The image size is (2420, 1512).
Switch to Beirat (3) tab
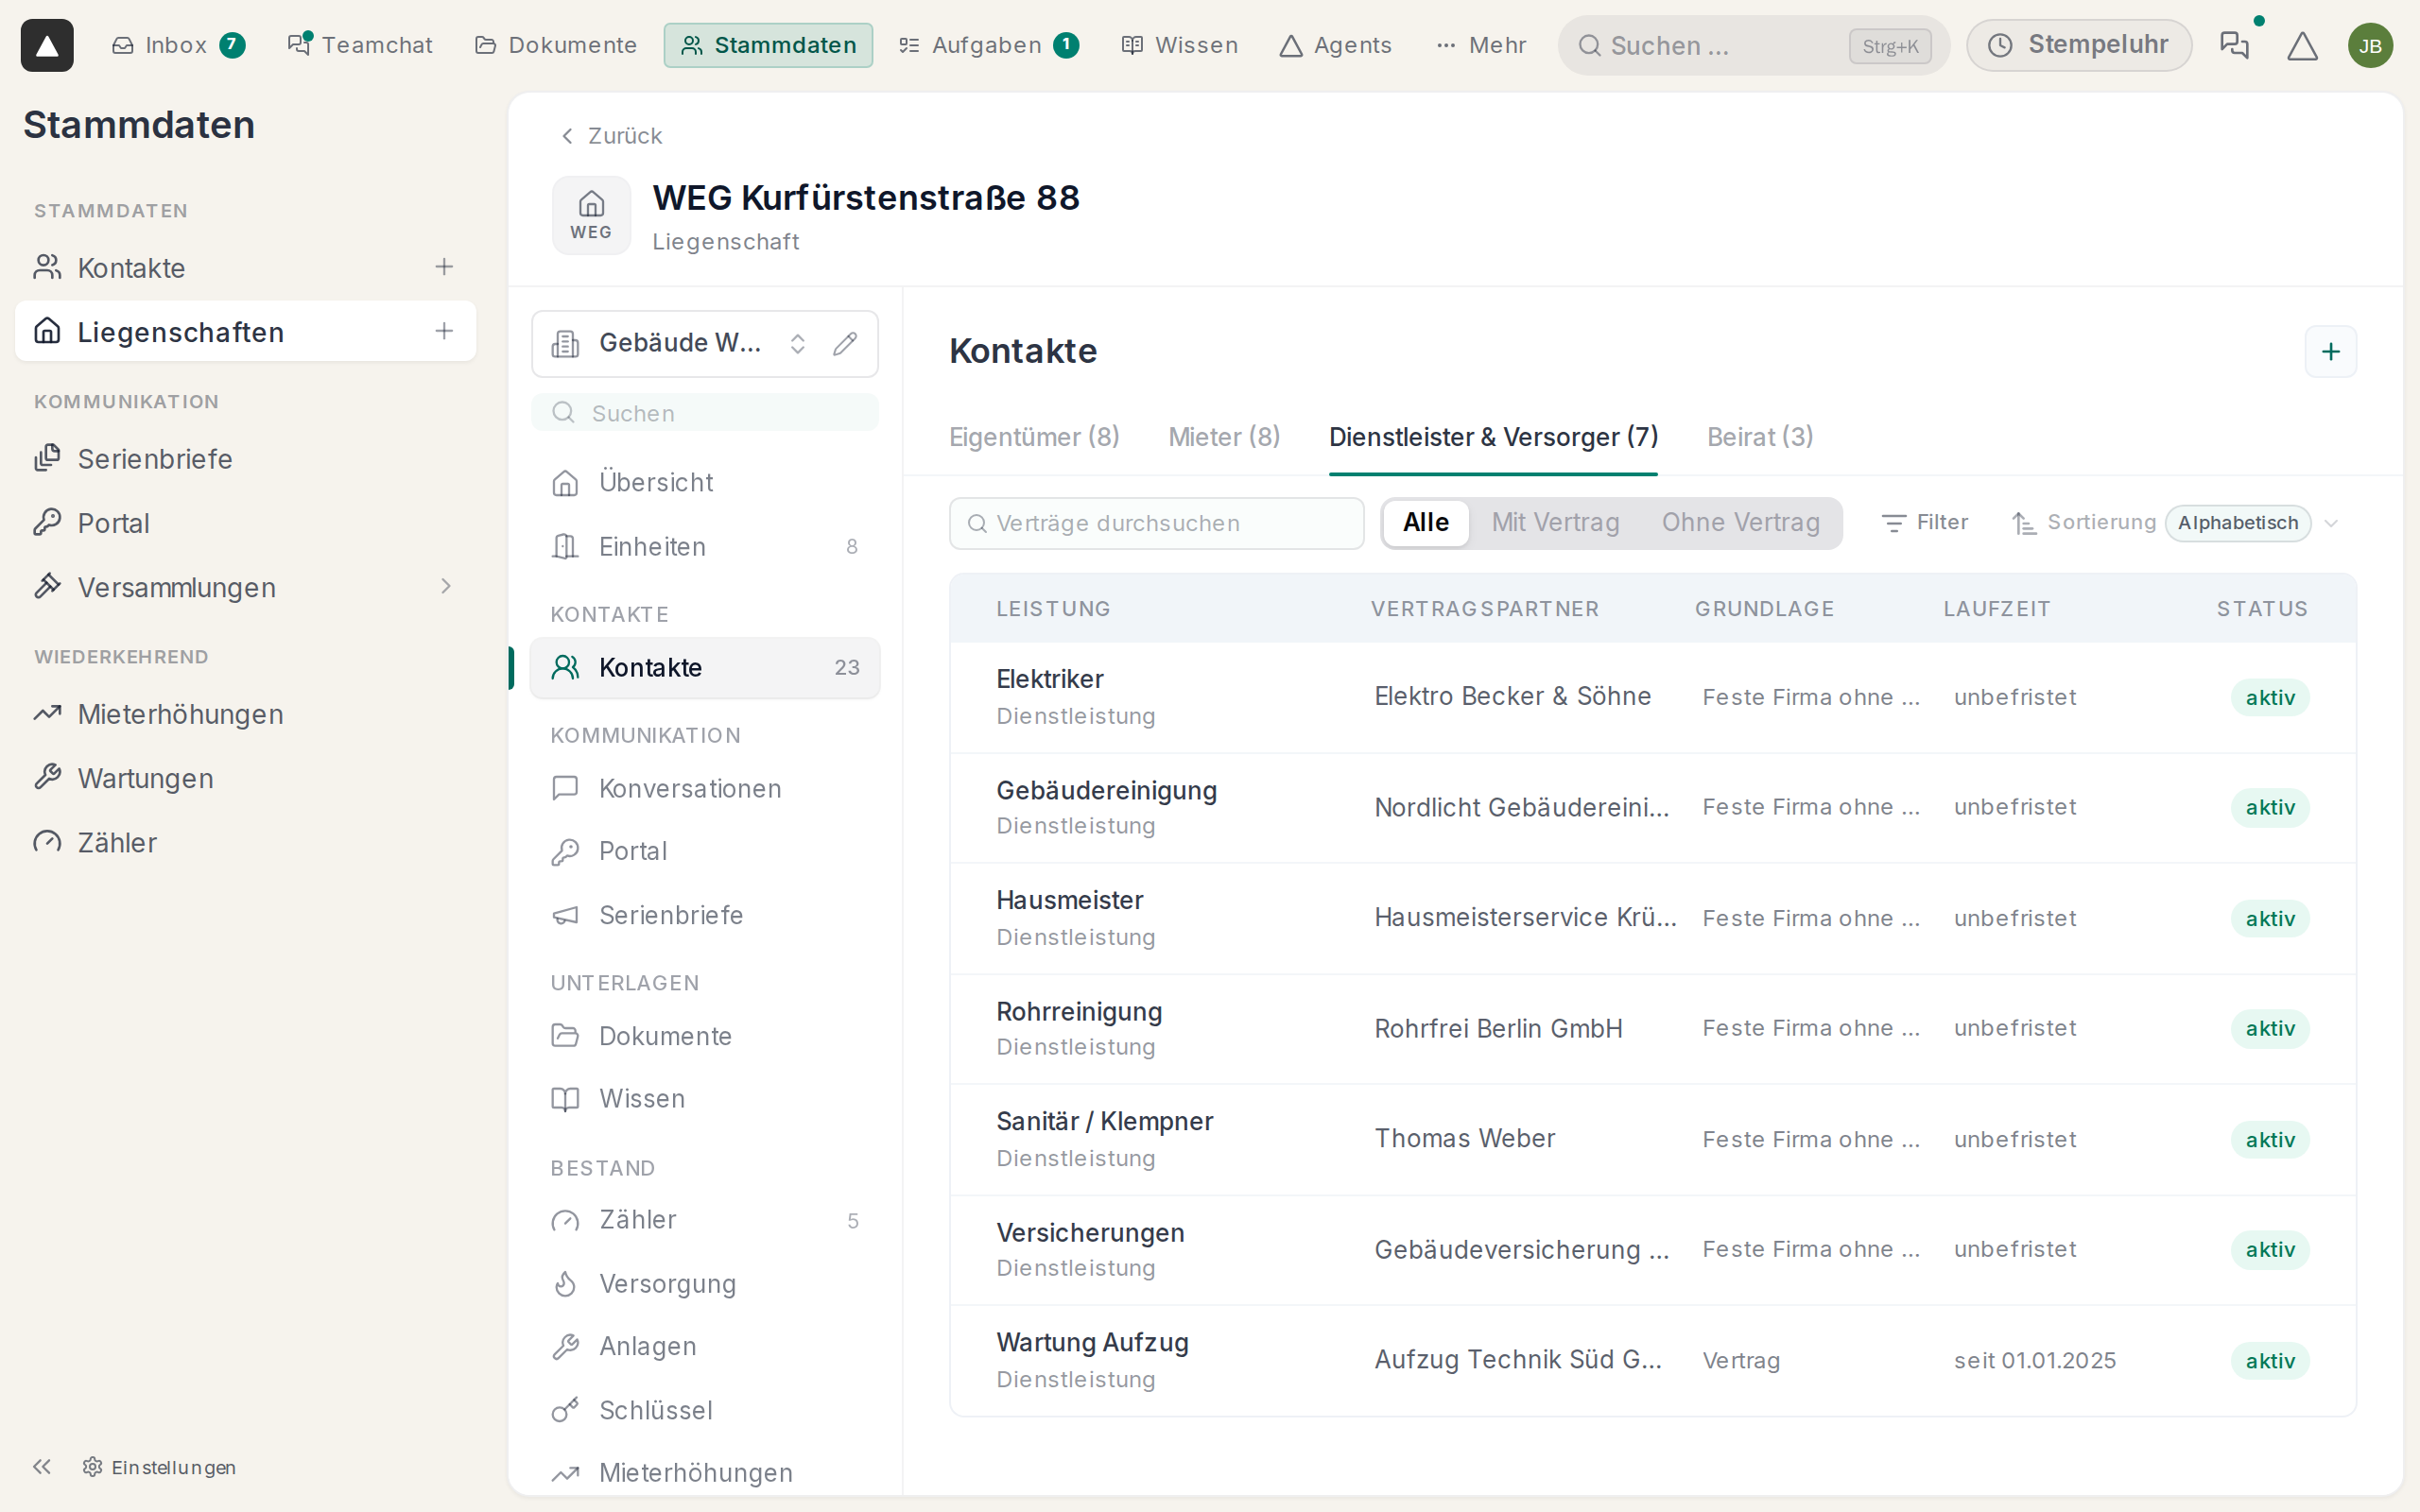[1760, 437]
